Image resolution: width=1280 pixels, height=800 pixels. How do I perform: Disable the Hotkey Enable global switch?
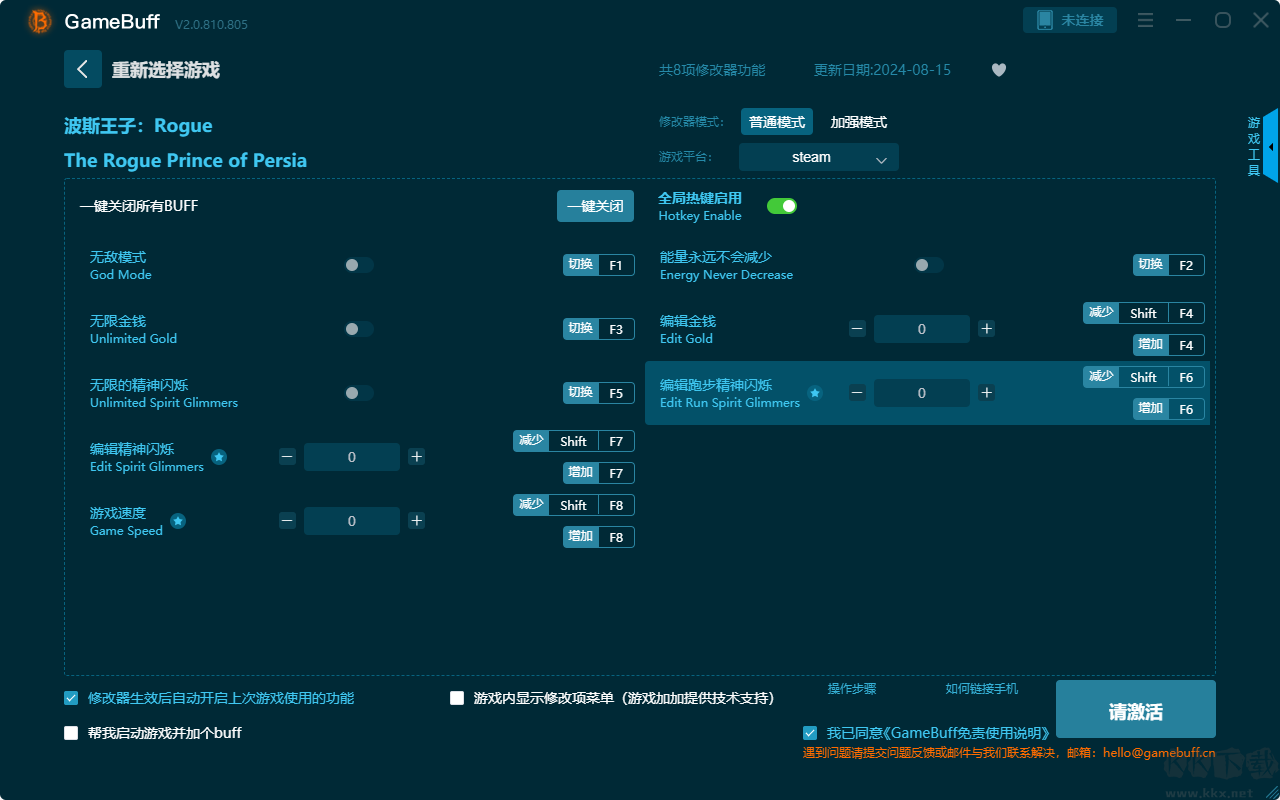pyautogui.click(x=782, y=206)
